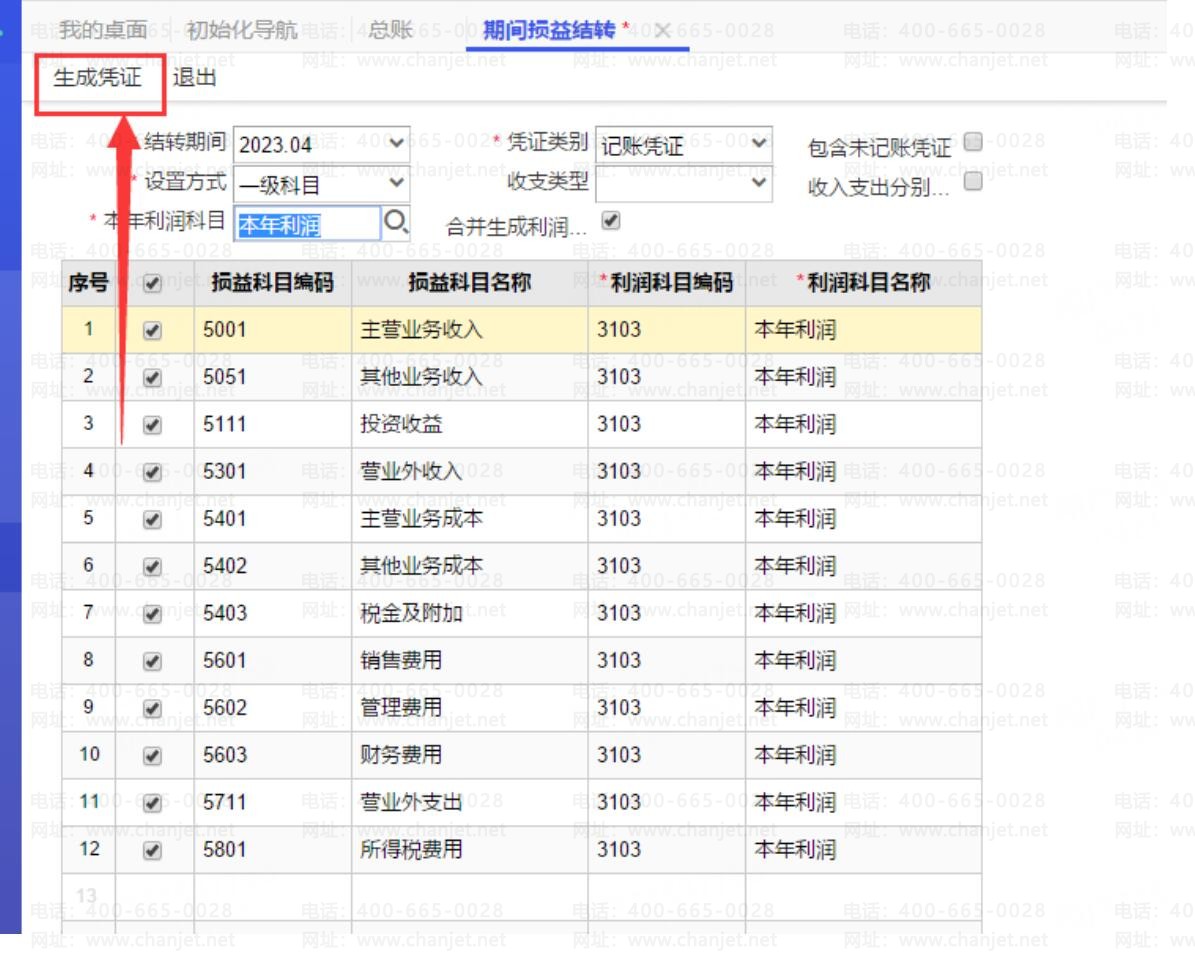Click code cell 5711
1195x959 pixels.
click(x=273, y=803)
